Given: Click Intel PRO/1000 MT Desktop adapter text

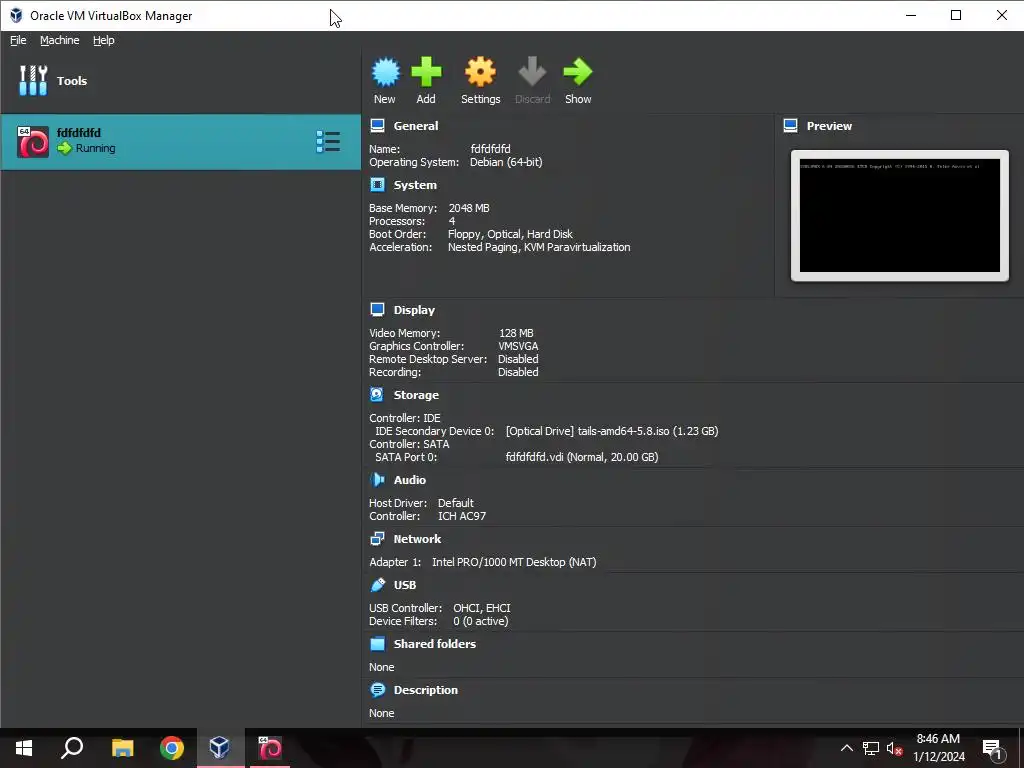Looking at the screenshot, I should tap(514, 562).
